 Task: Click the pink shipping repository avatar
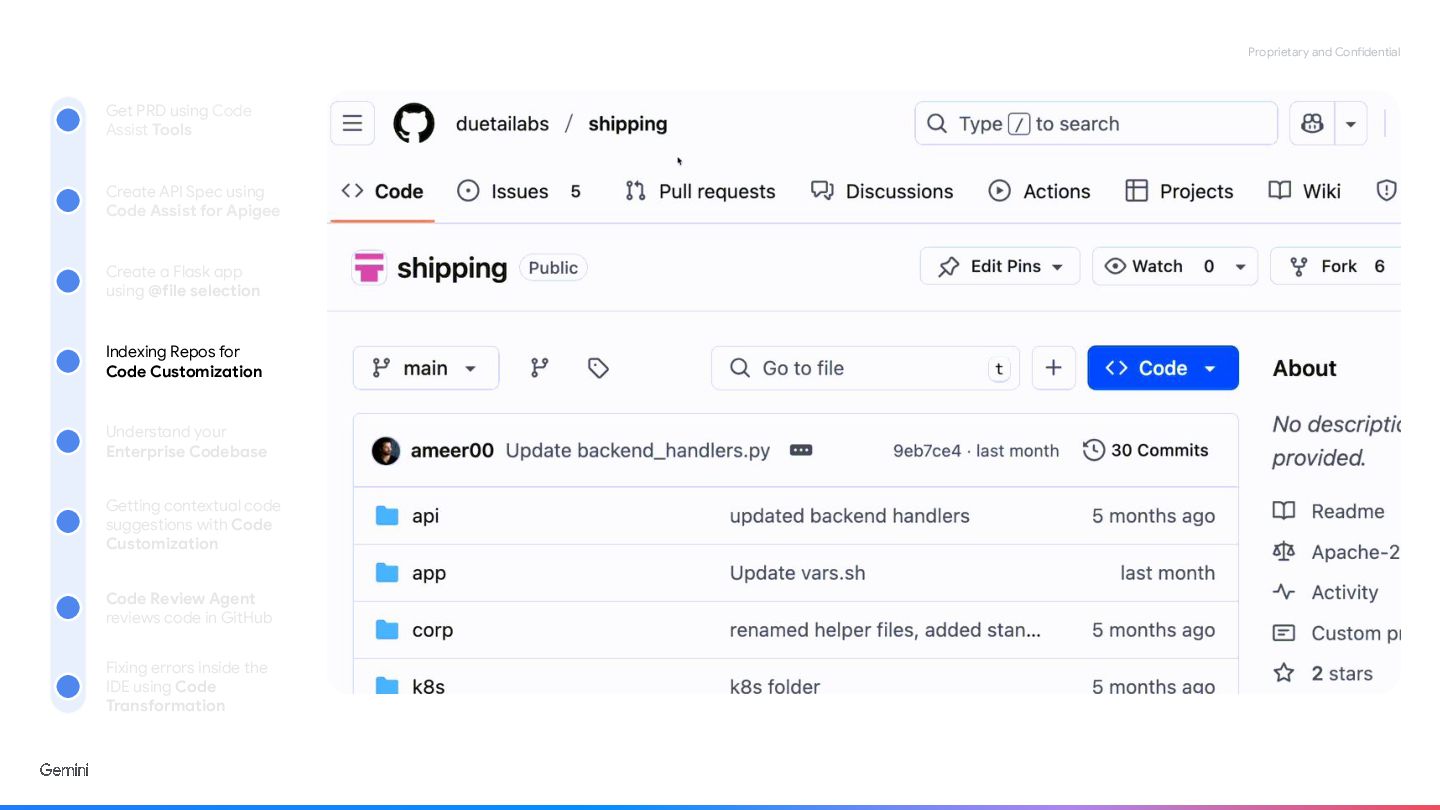coord(369,268)
